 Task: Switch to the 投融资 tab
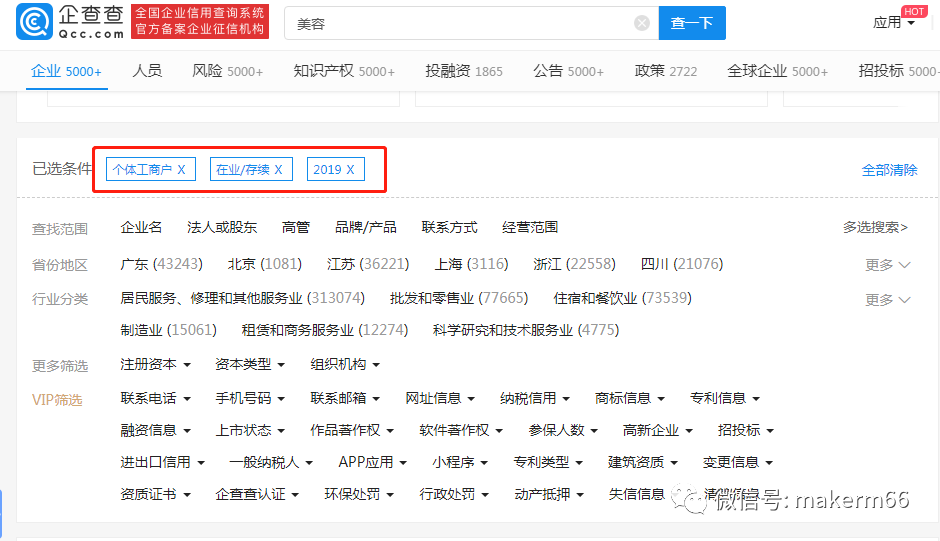coord(464,71)
